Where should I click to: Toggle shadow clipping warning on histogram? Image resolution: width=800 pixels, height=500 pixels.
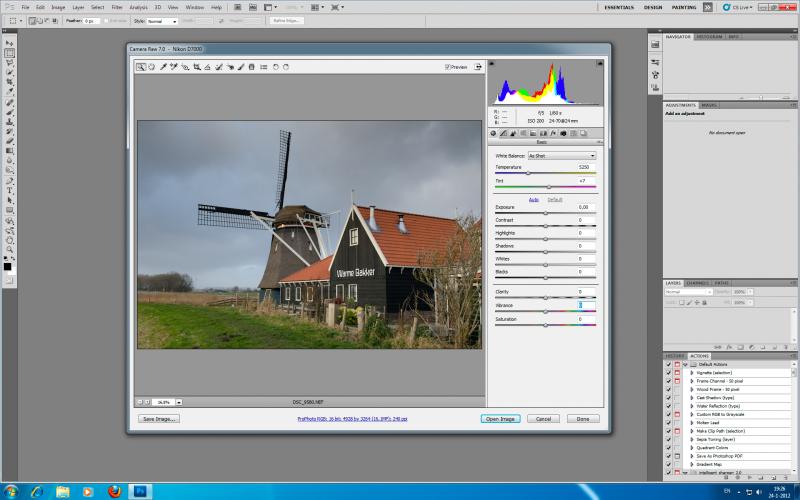click(x=491, y=64)
